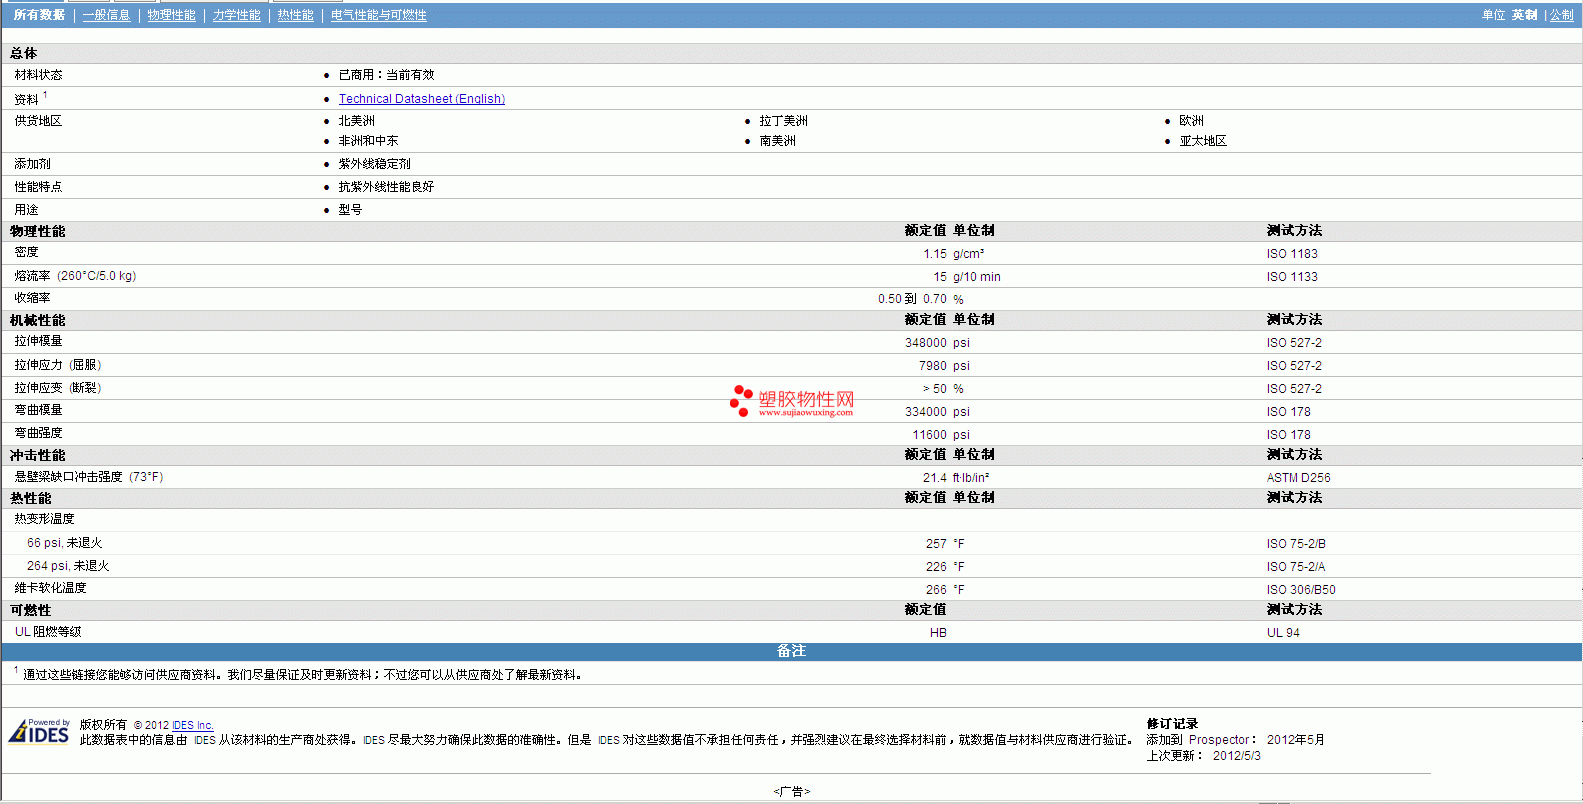Click the Powered by IDES logo

point(39,731)
